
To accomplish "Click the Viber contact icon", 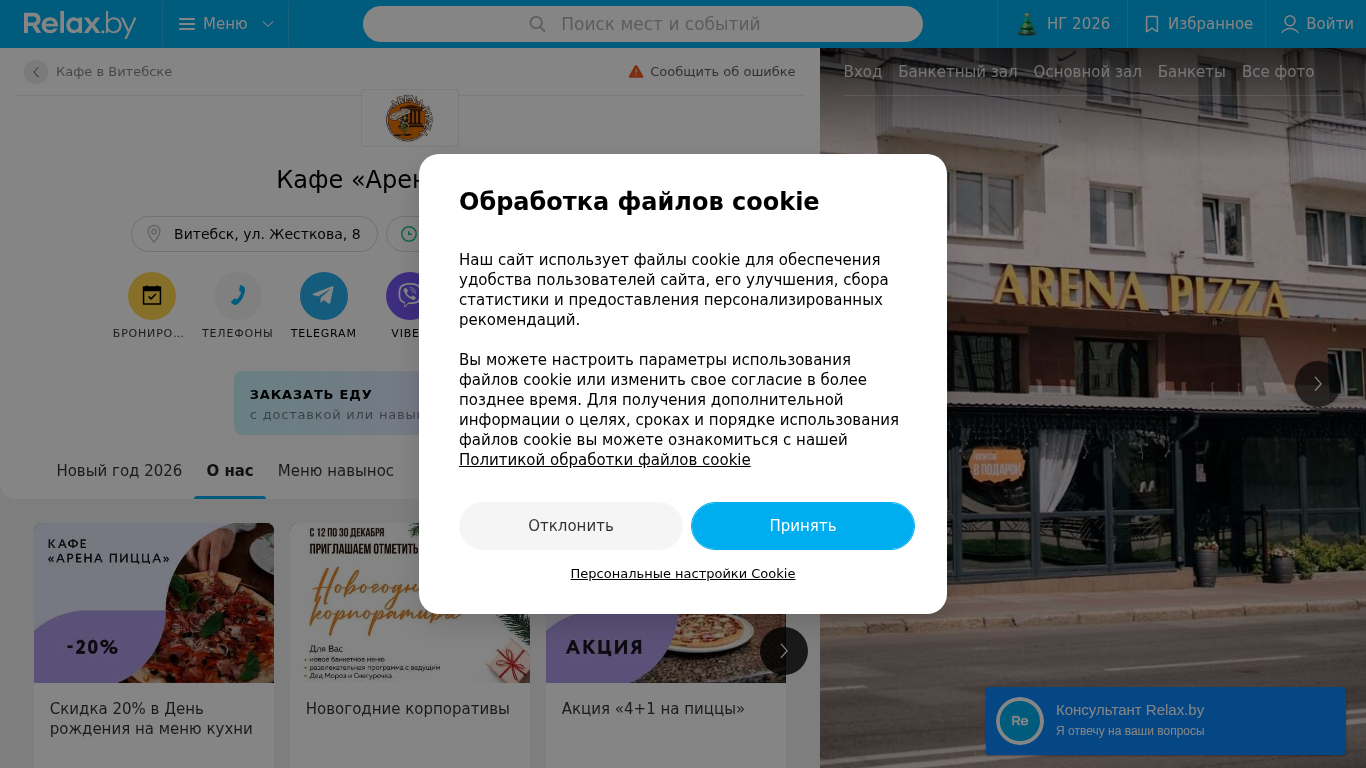I will click(x=408, y=296).
